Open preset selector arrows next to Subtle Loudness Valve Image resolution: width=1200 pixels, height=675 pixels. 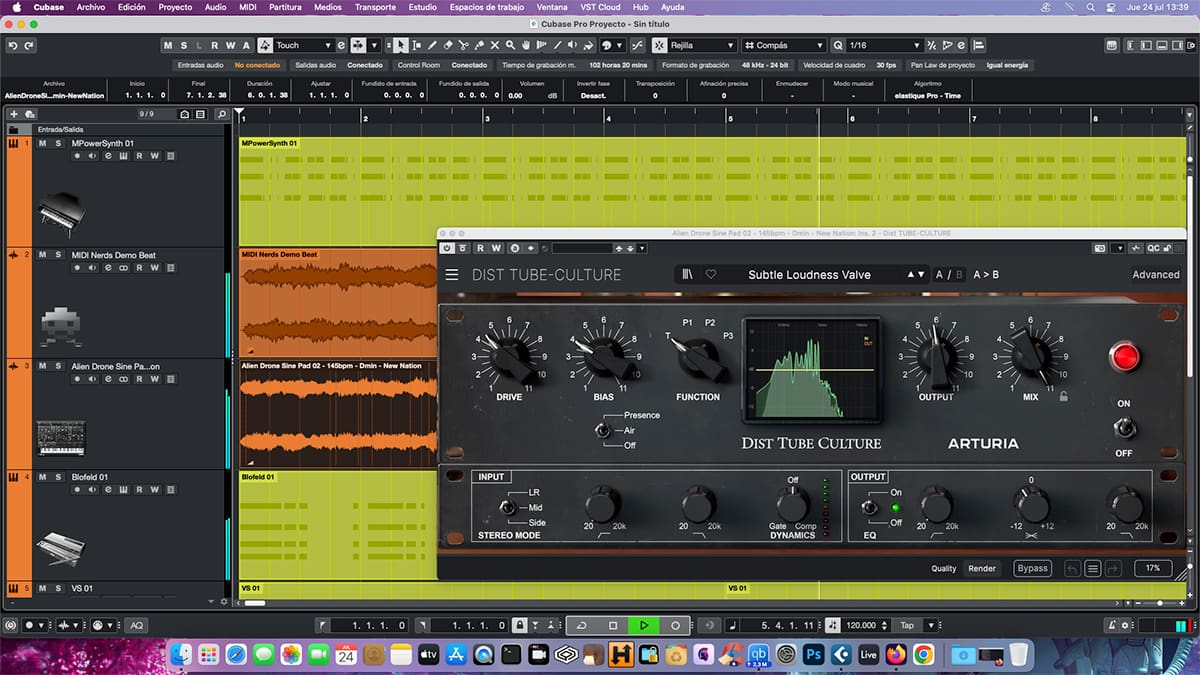tap(916, 274)
